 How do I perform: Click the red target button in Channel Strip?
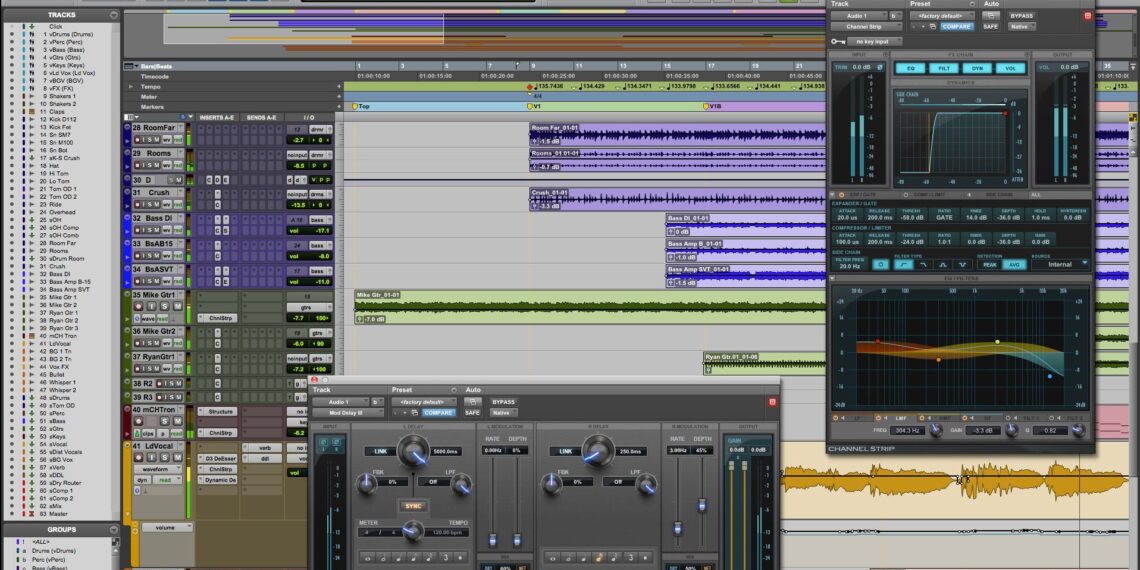click(x=1087, y=16)
